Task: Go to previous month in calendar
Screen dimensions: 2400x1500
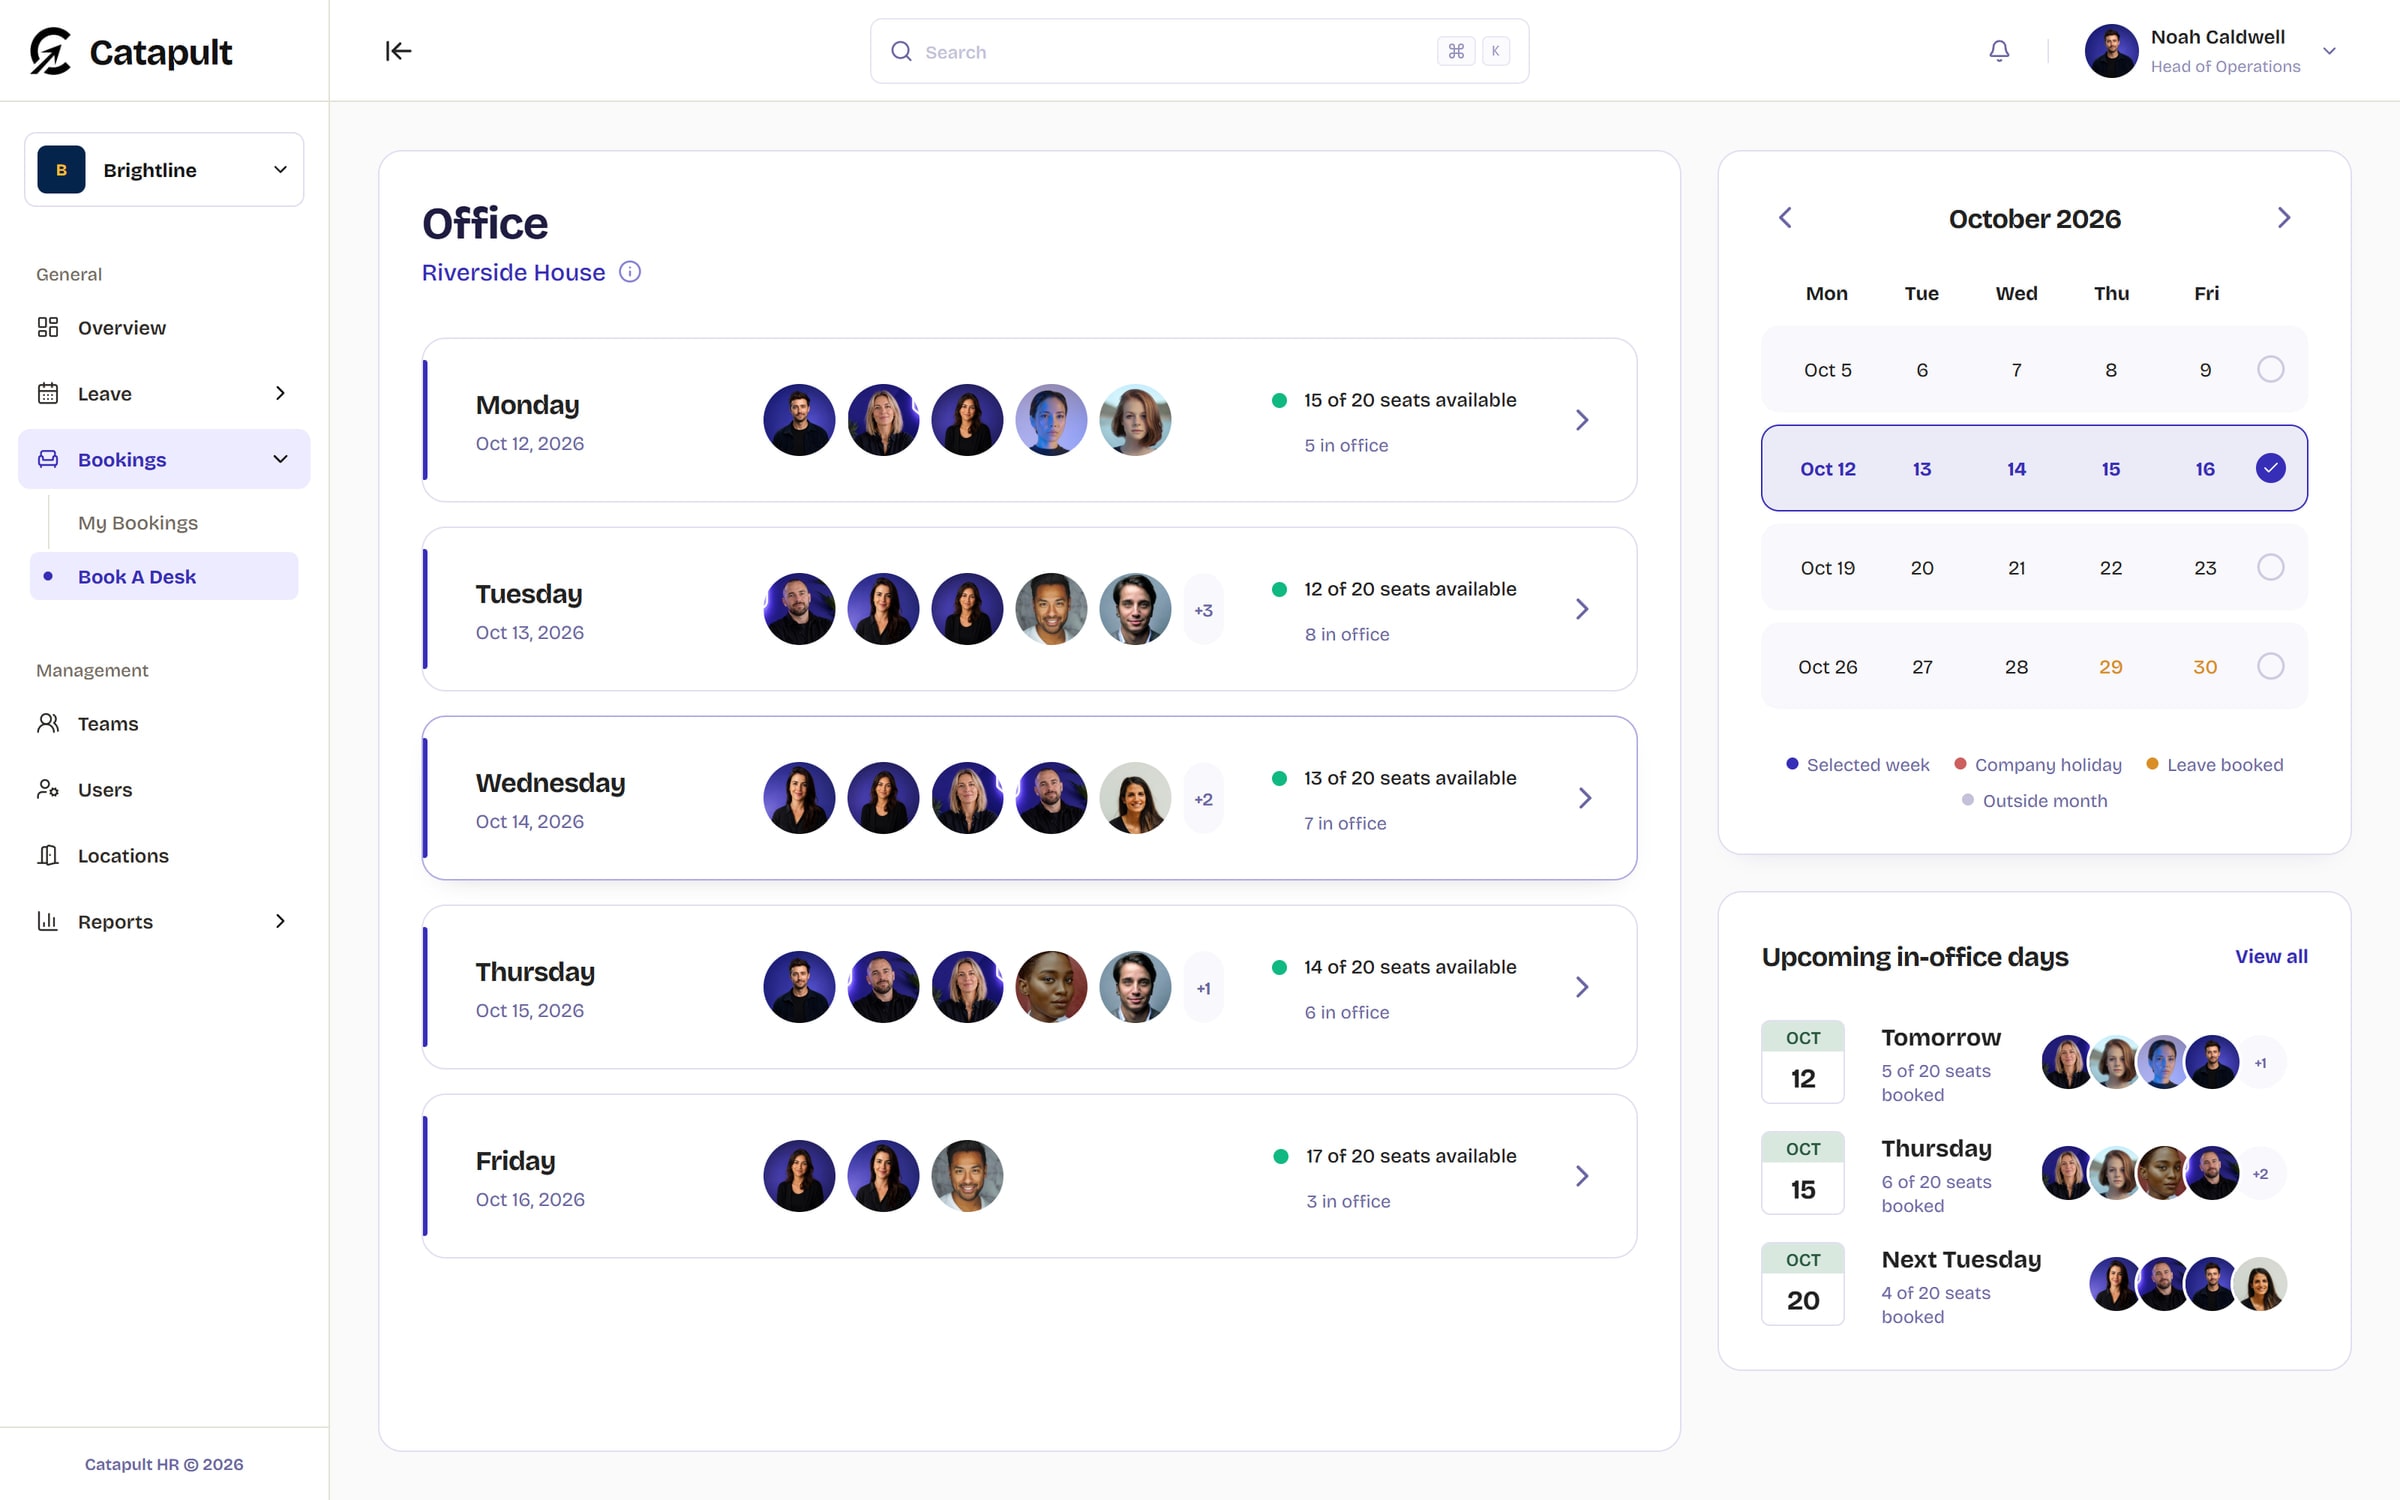Action: 1785,218
